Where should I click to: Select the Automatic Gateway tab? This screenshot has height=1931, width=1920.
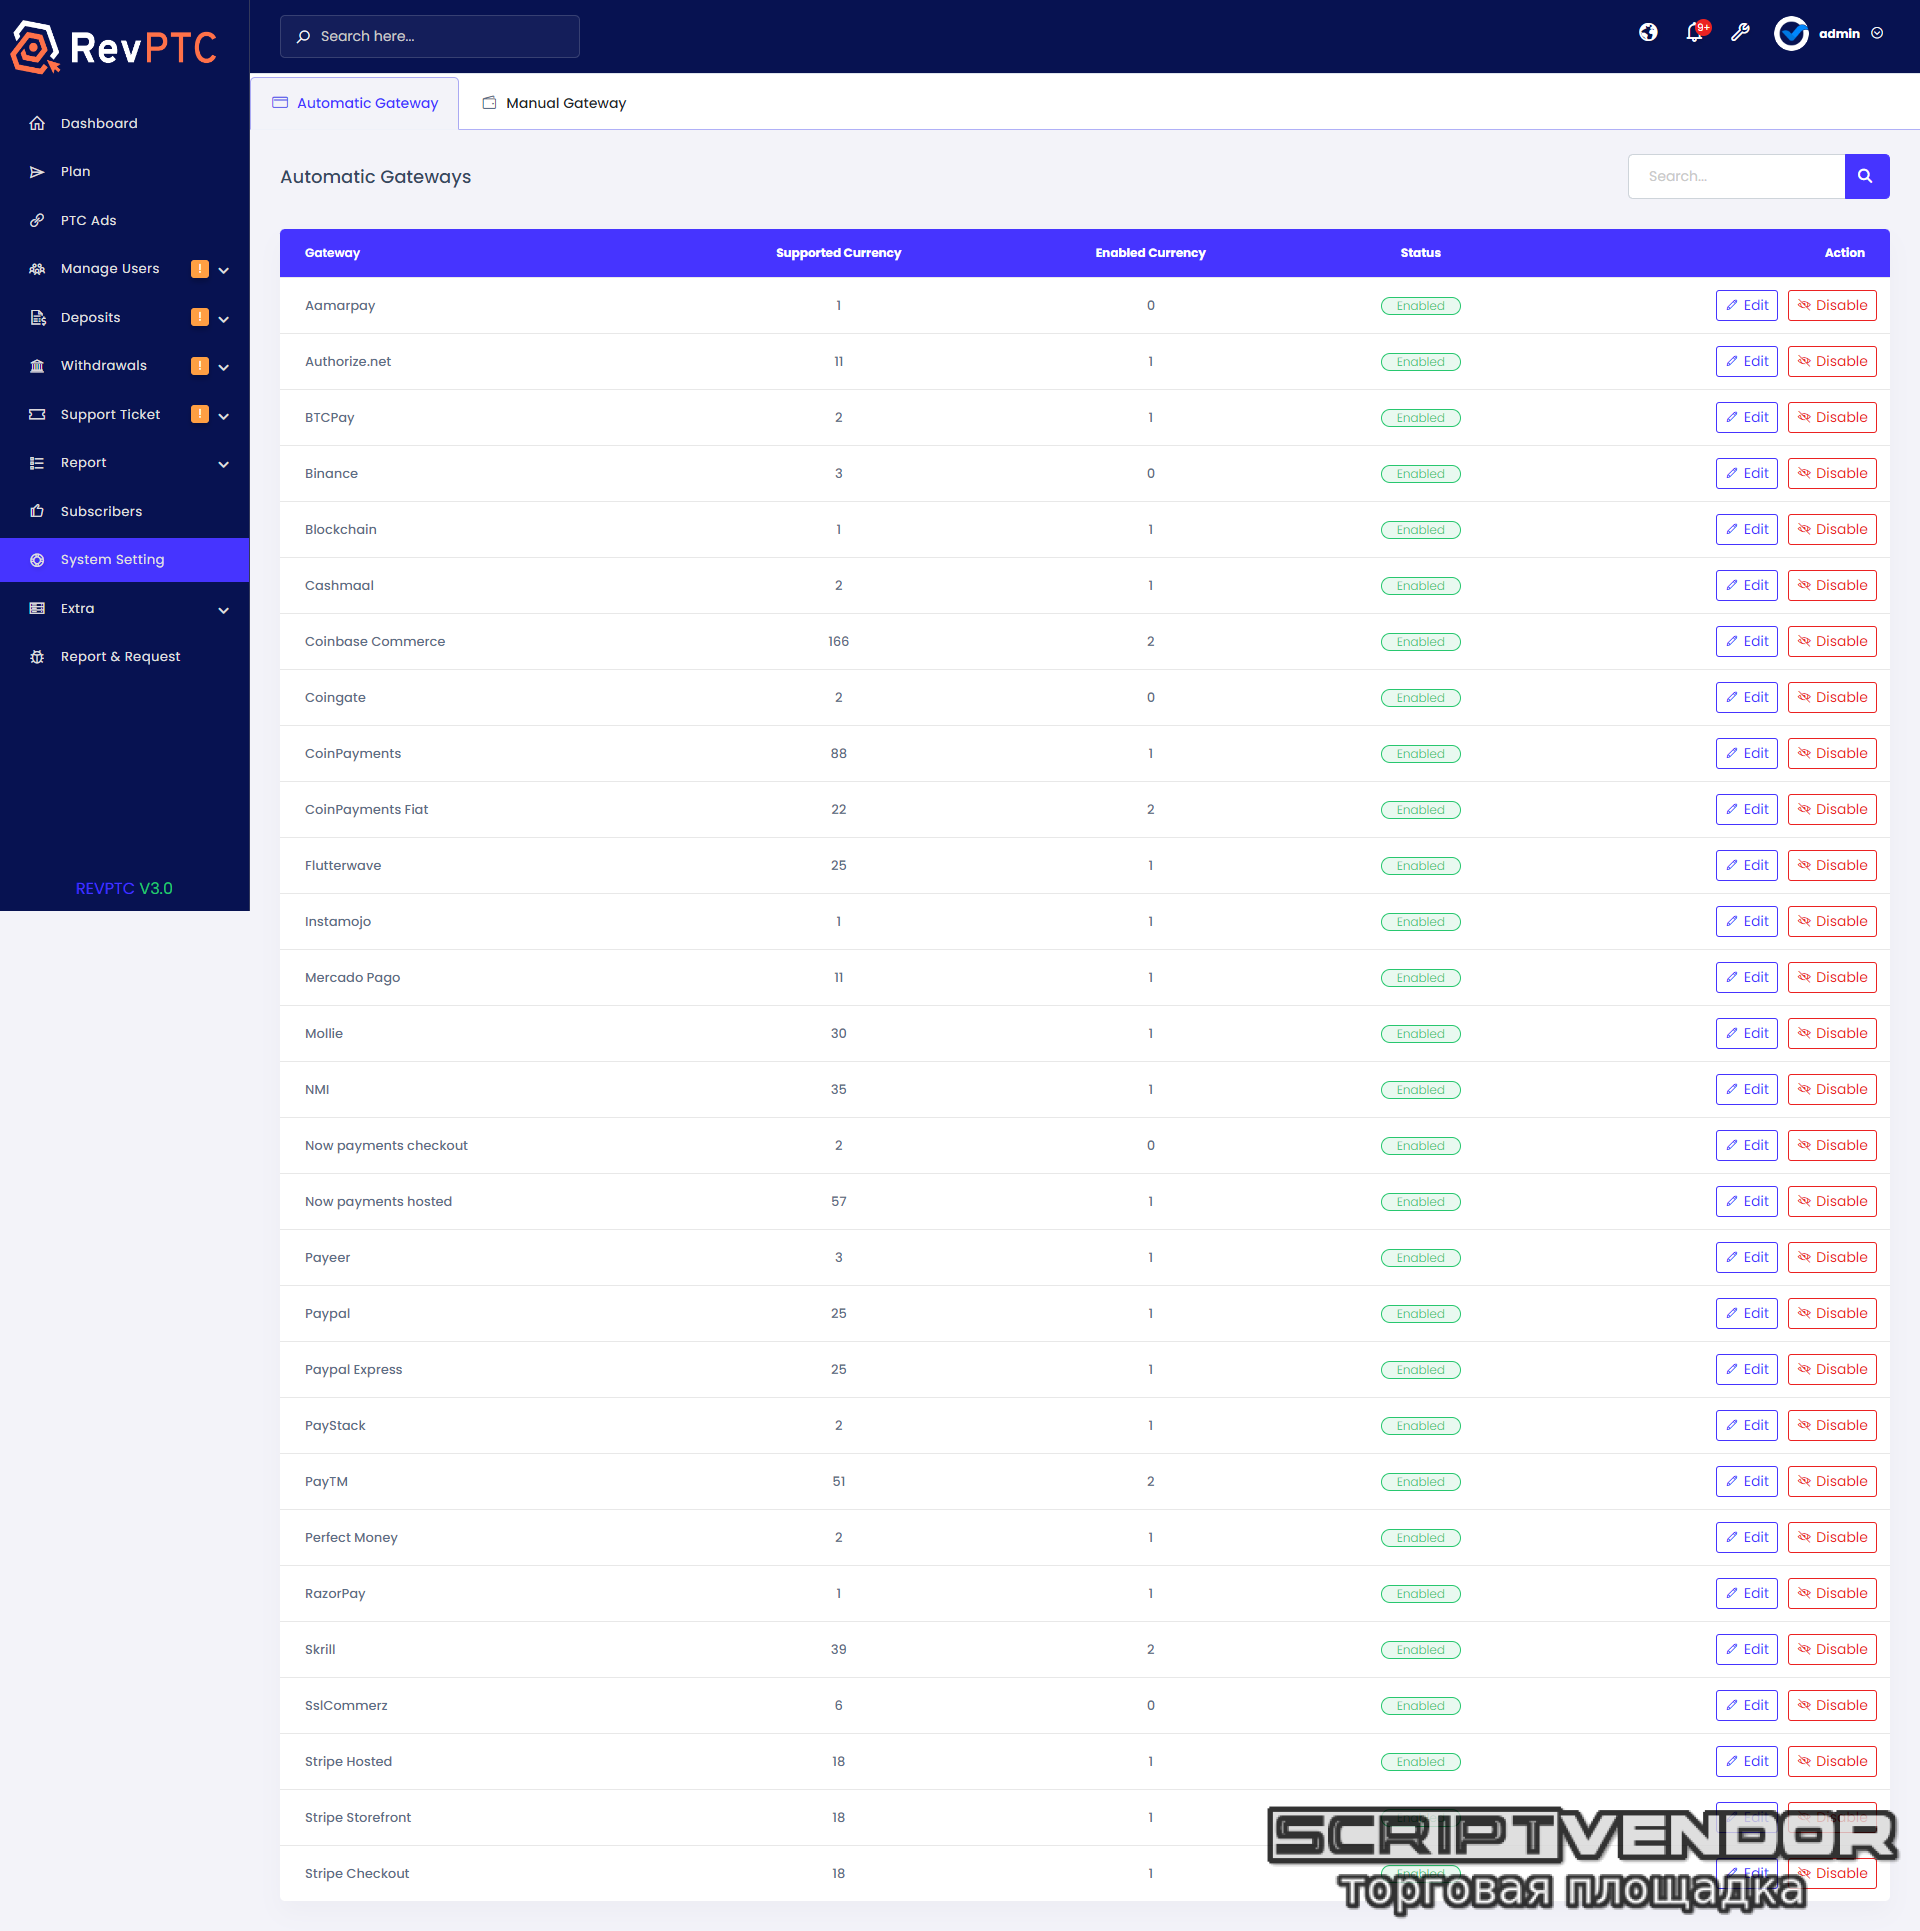pyautogui.click(x=355, y=103)
